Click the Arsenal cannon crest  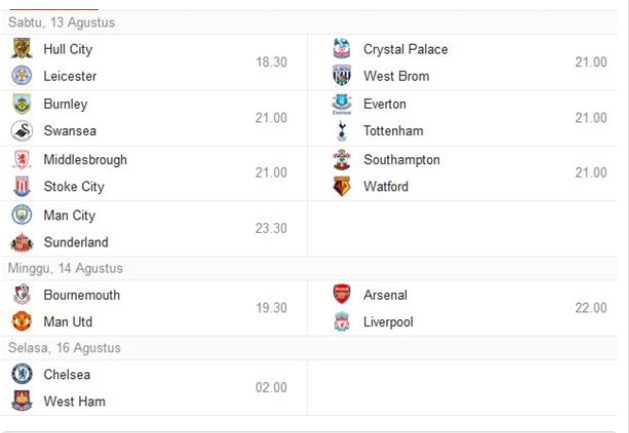(342, 294)
